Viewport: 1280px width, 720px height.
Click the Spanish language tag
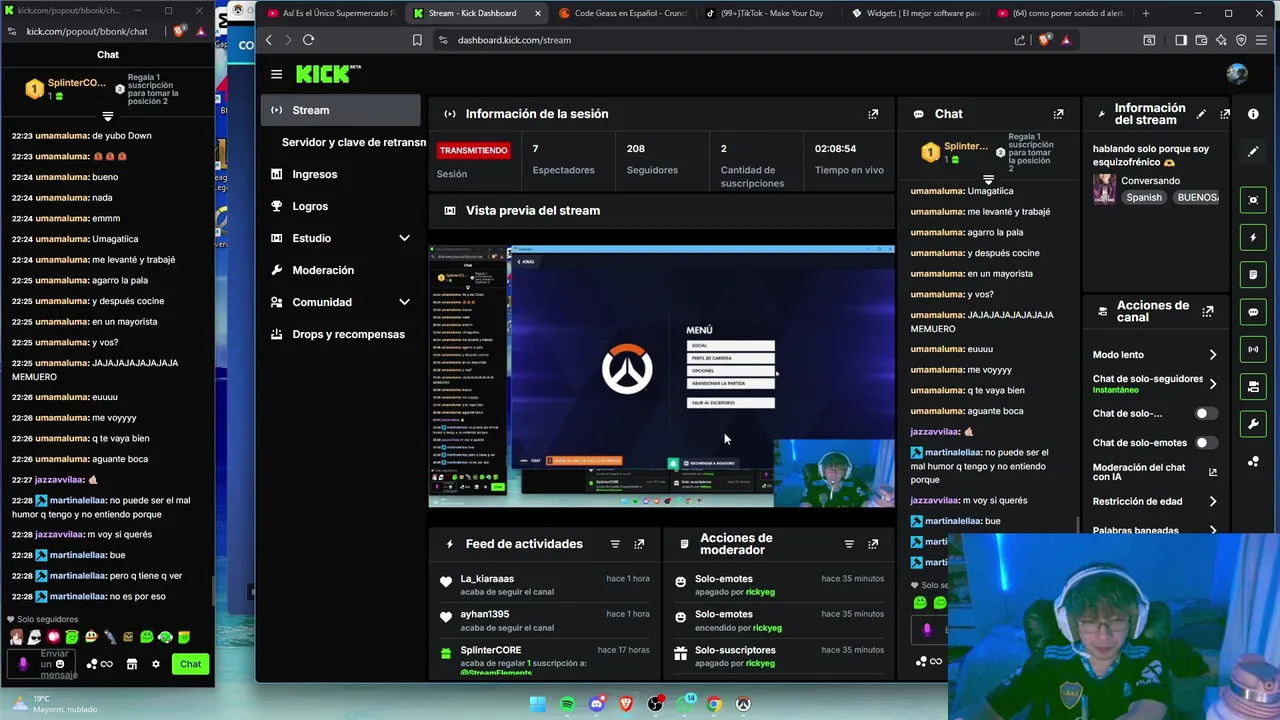point(1144,197)
